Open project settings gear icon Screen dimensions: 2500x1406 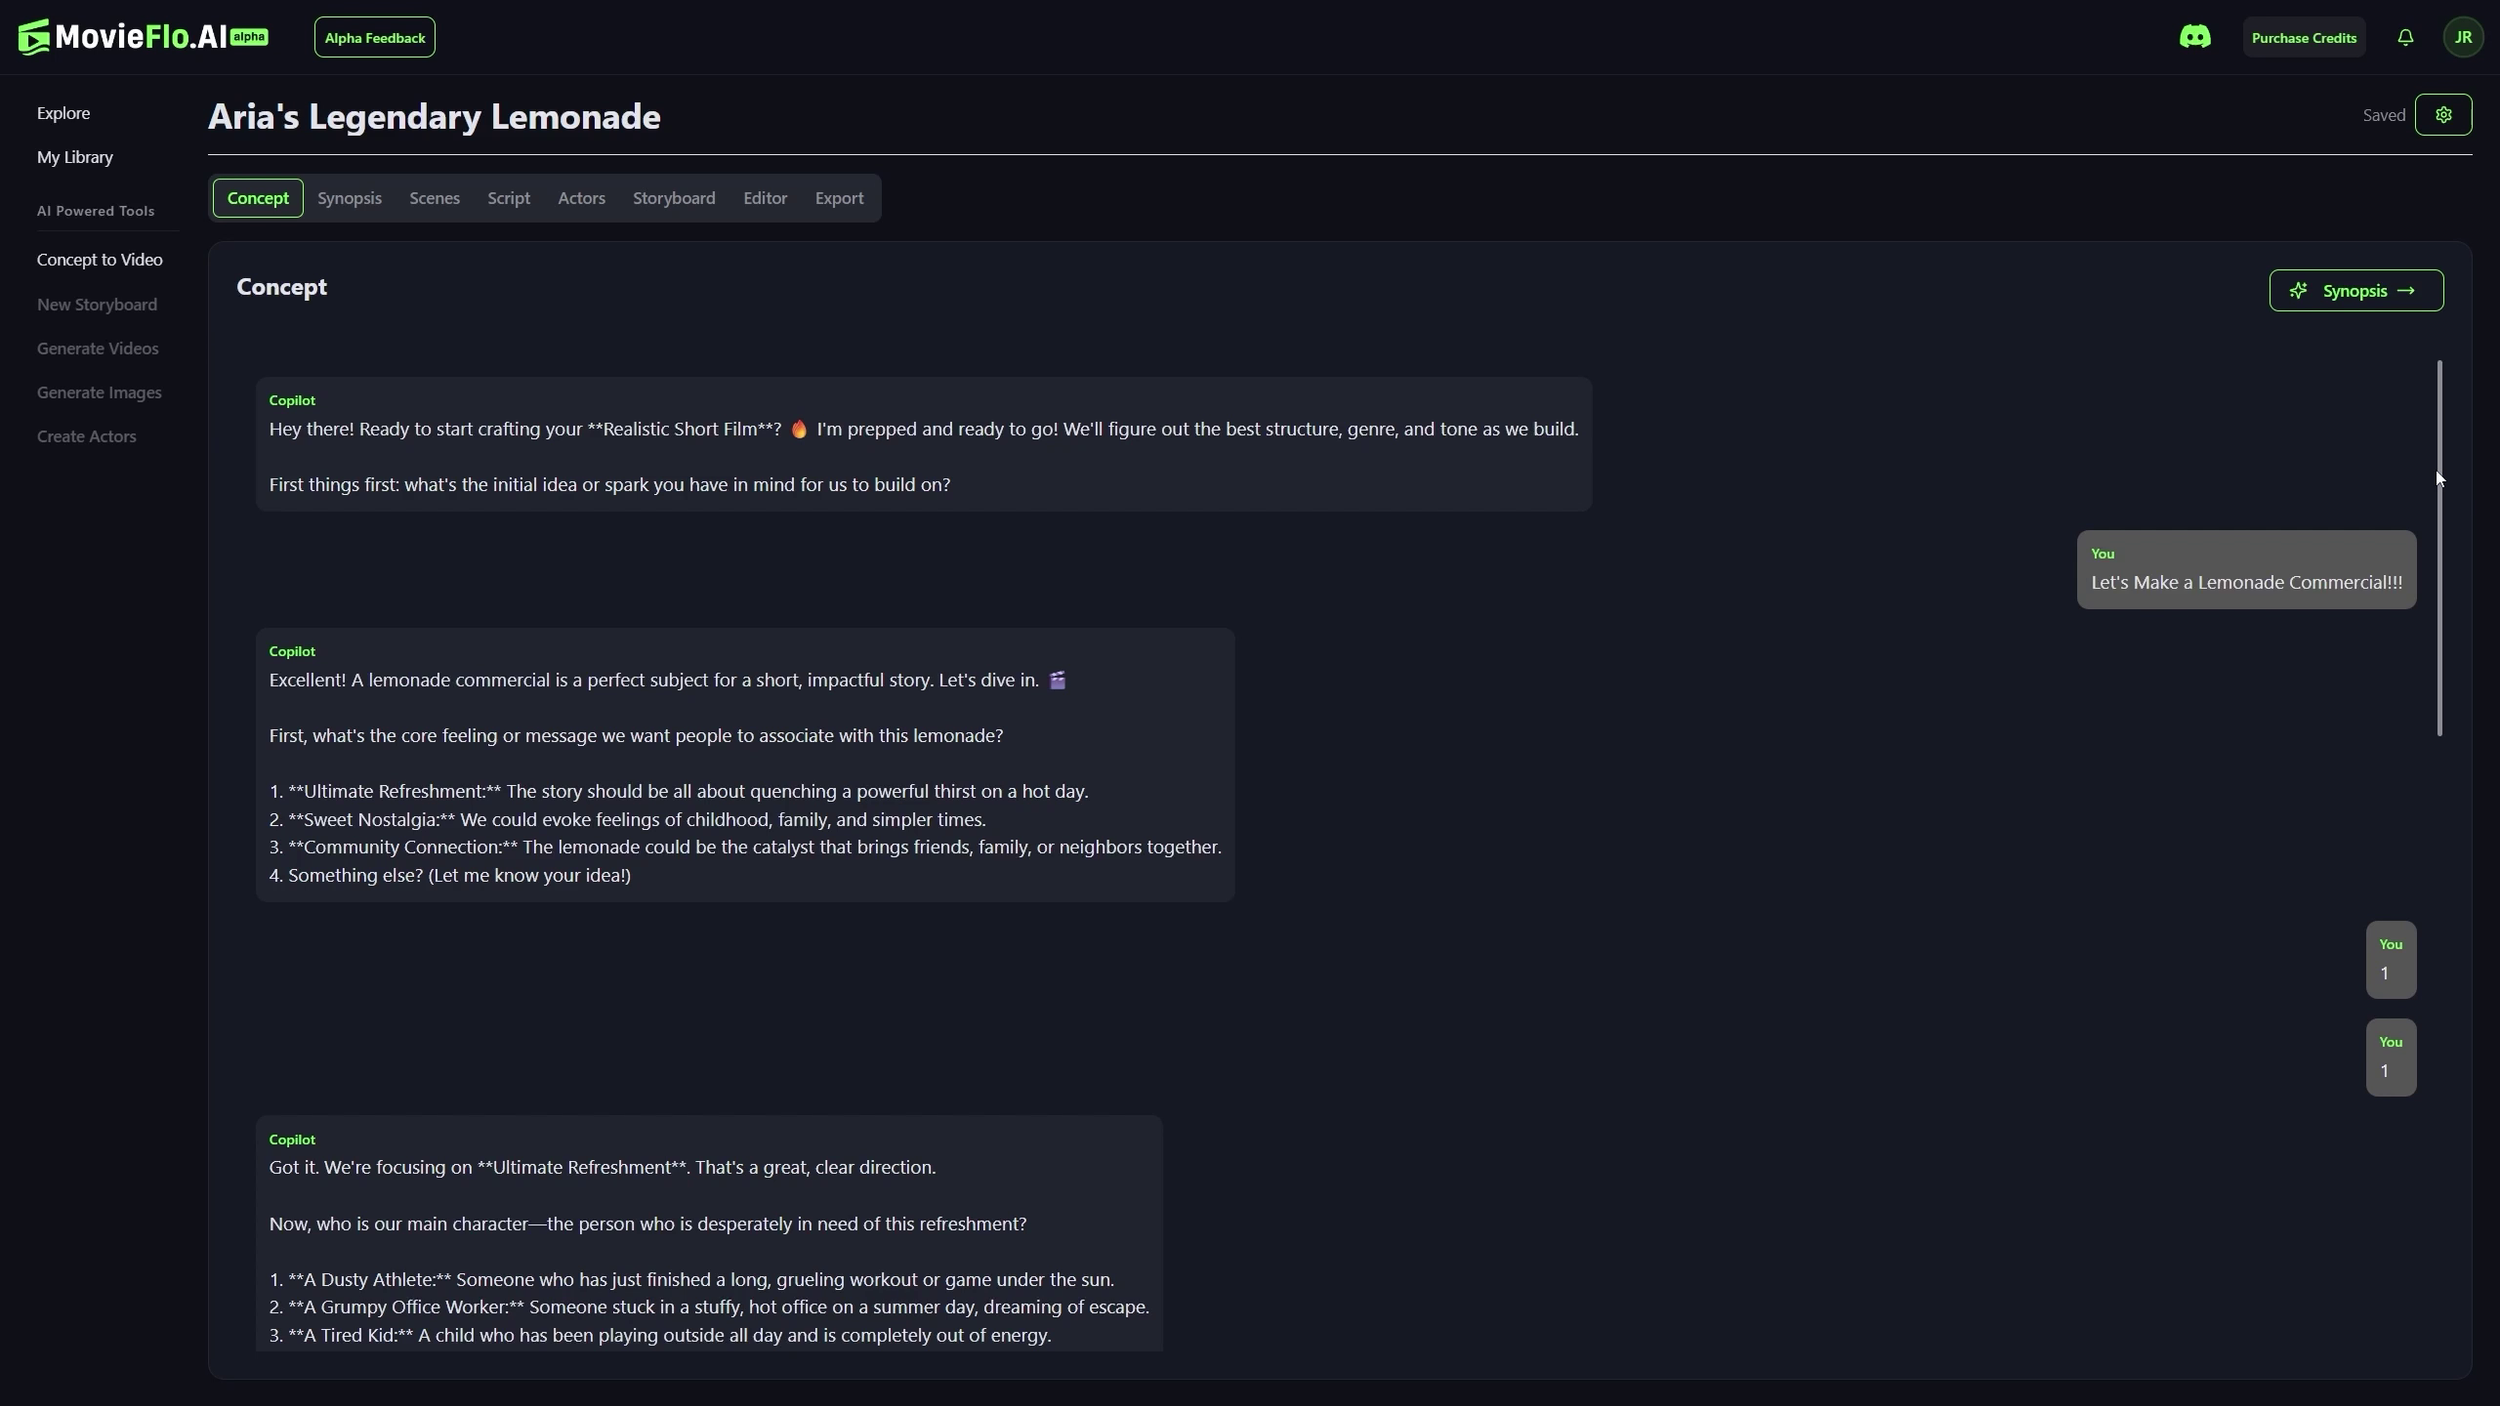pyautogui.click(x=2443, y=115)
